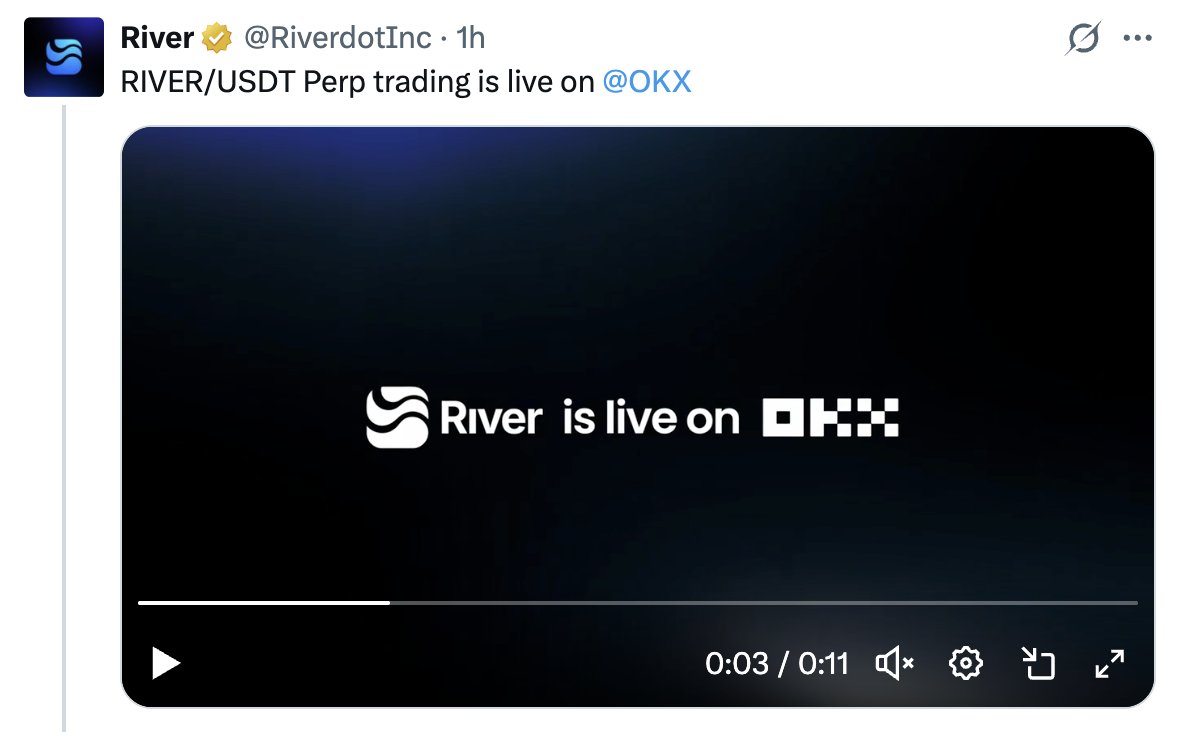Open the video settings gear menu
The height and width of the screenshot is (732, 1188).
coord(966,663)
